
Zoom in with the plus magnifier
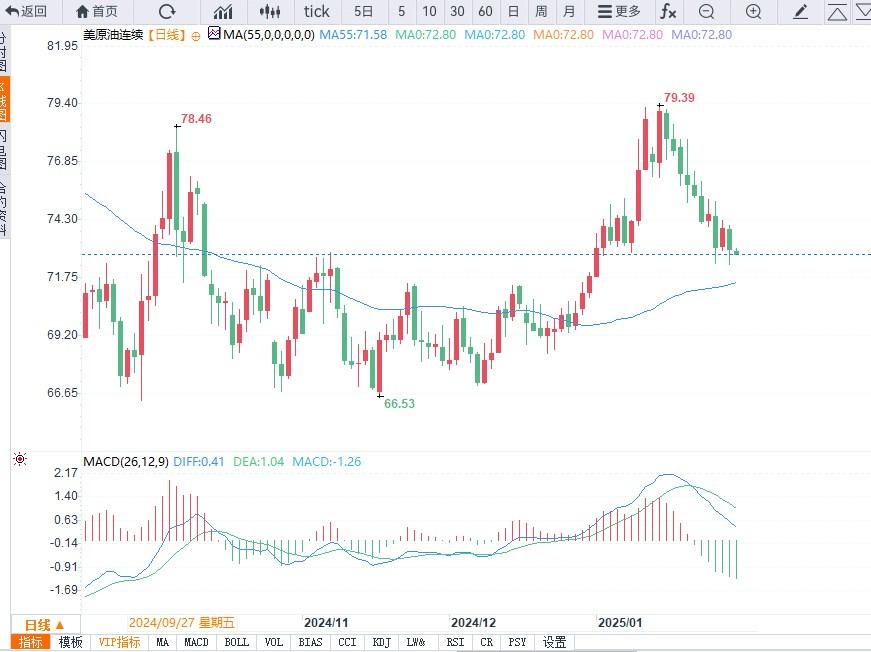tap(754, 11)
